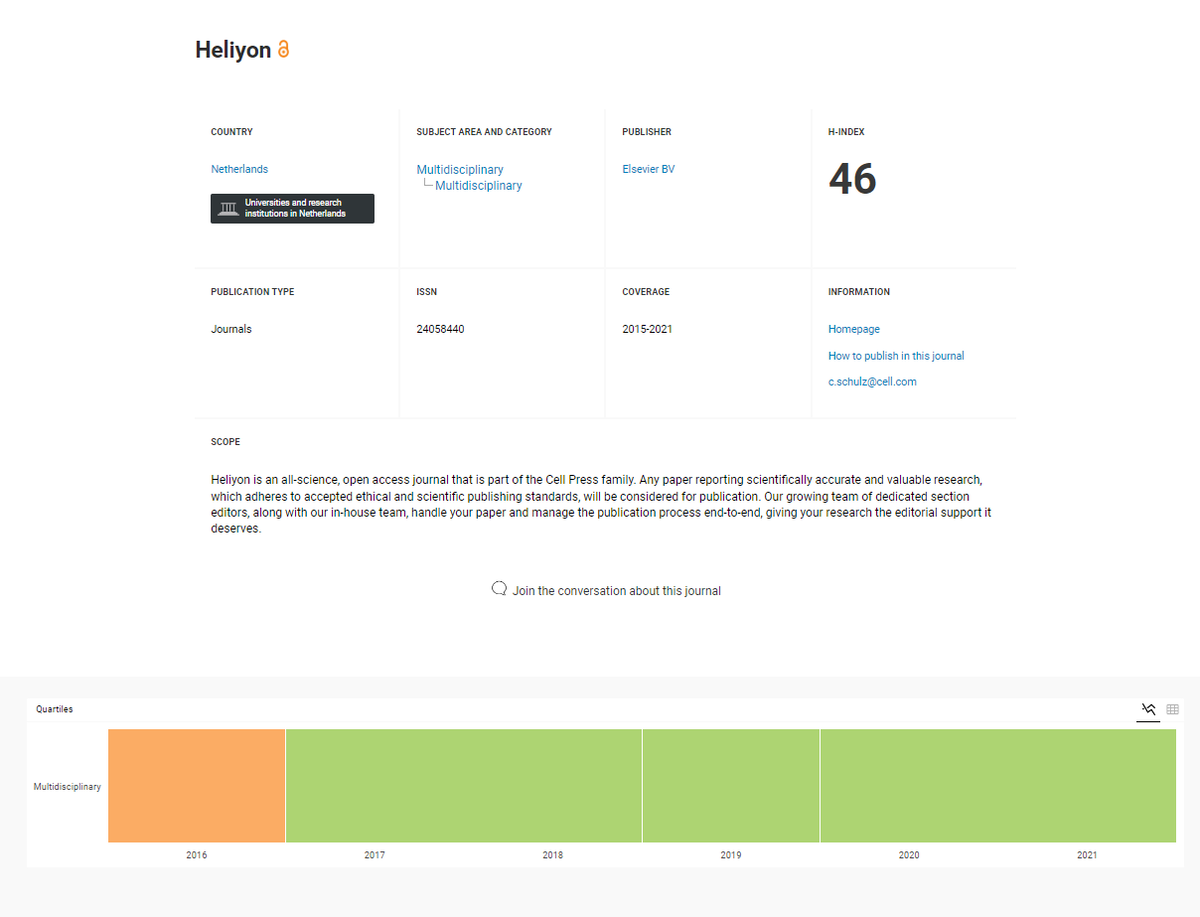The width and height of the screenshot is (1200, 917).
Task: Click the SUBJECT AREA AND CATEGORY heading
Action: tap(484, 132)
